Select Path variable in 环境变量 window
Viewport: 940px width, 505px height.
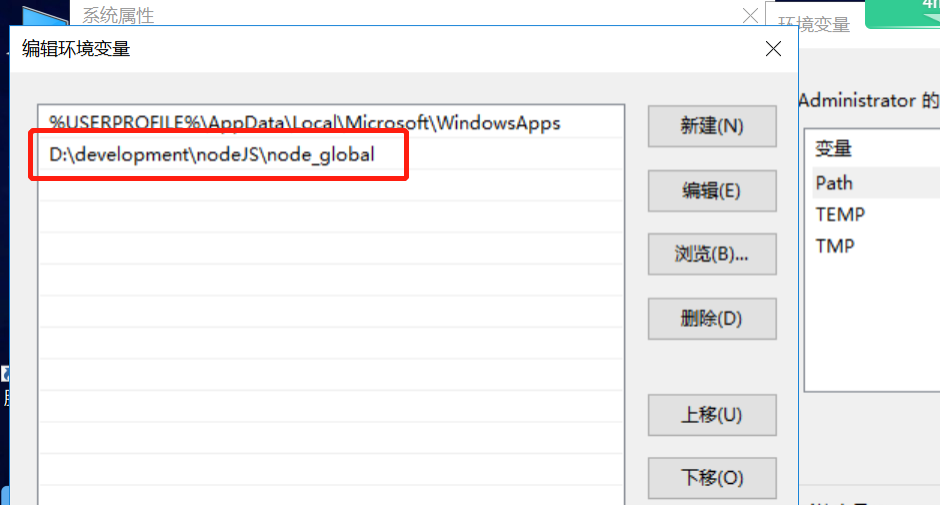pos(877,183)
